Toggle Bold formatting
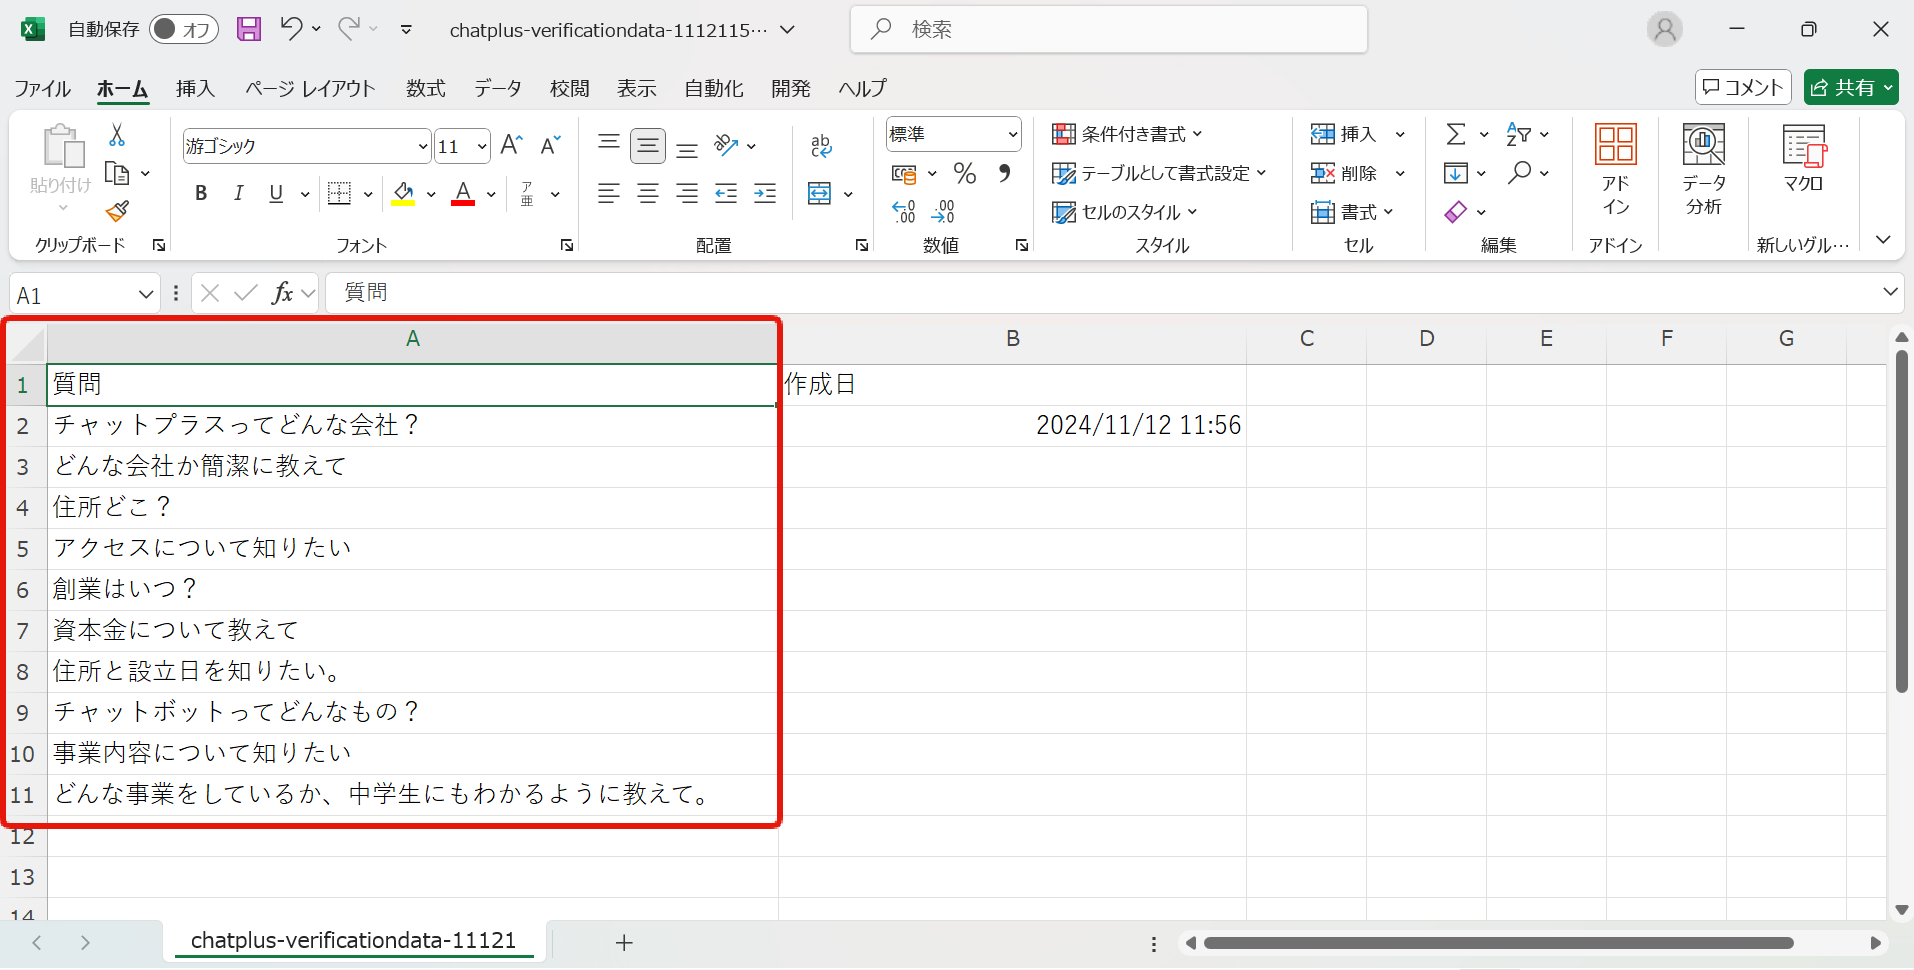Screen dimensions: 1914x970 201,193
